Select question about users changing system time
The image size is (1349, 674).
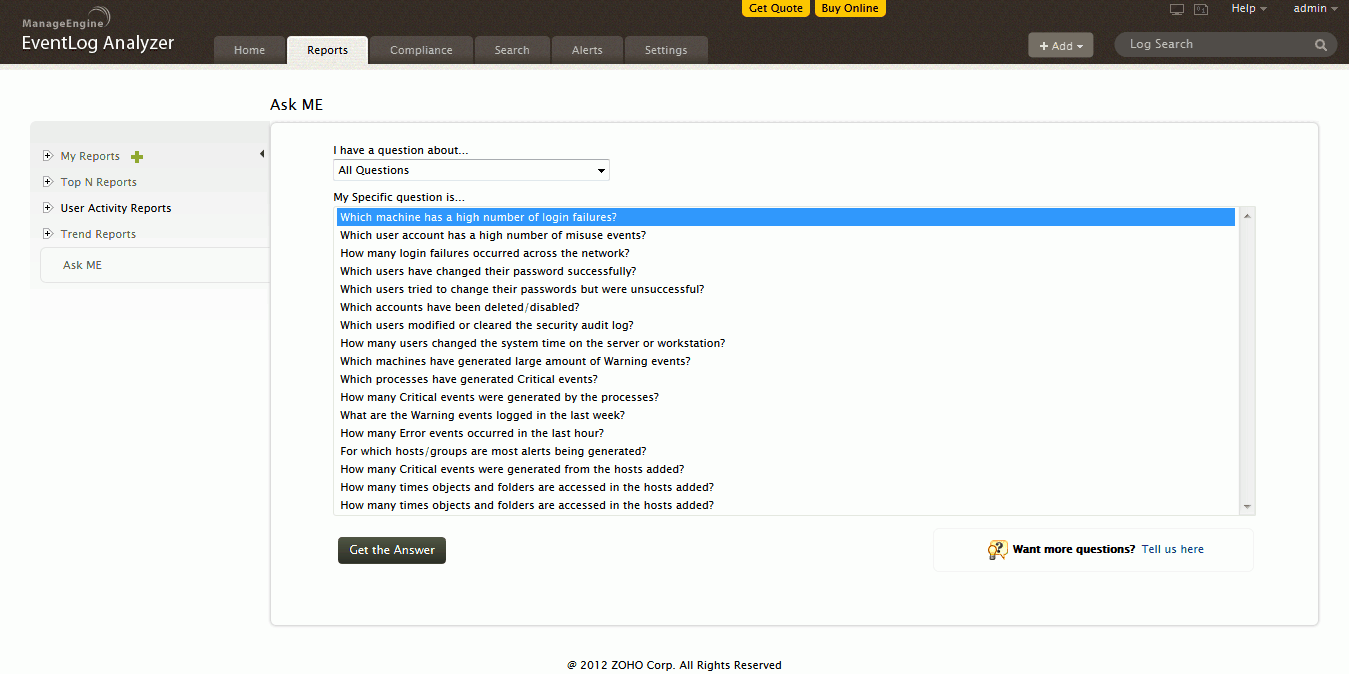point(786,343)
